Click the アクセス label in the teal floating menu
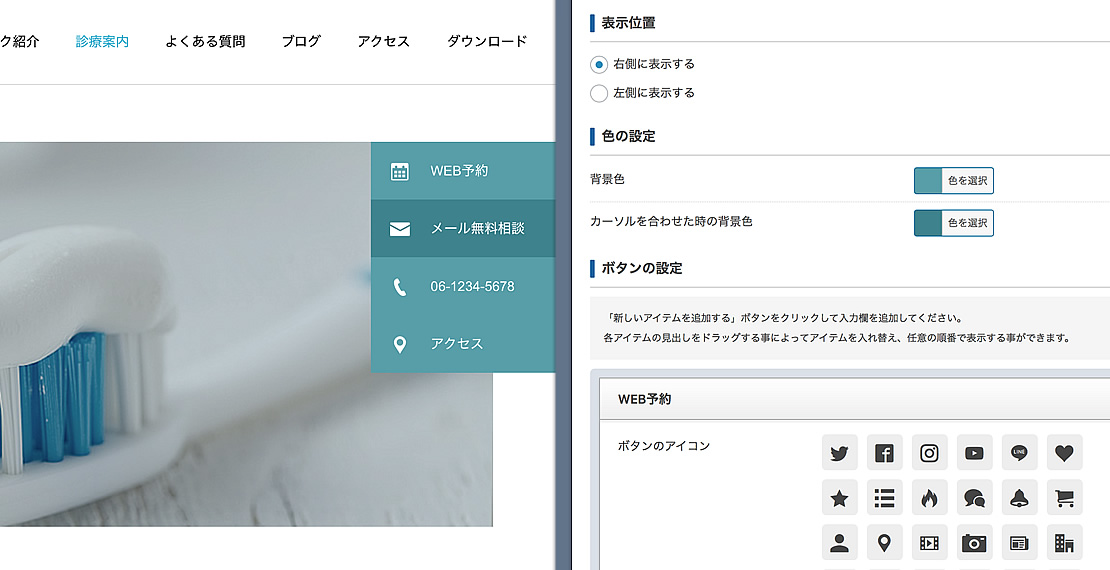Screen dimensions: 1110x570 [457, 344]
